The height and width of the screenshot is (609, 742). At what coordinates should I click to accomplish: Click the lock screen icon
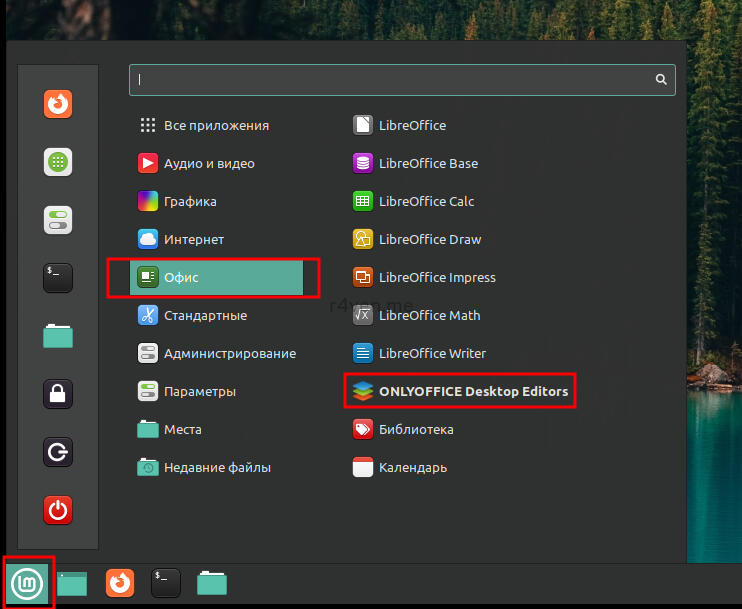[x=58, y=394]
